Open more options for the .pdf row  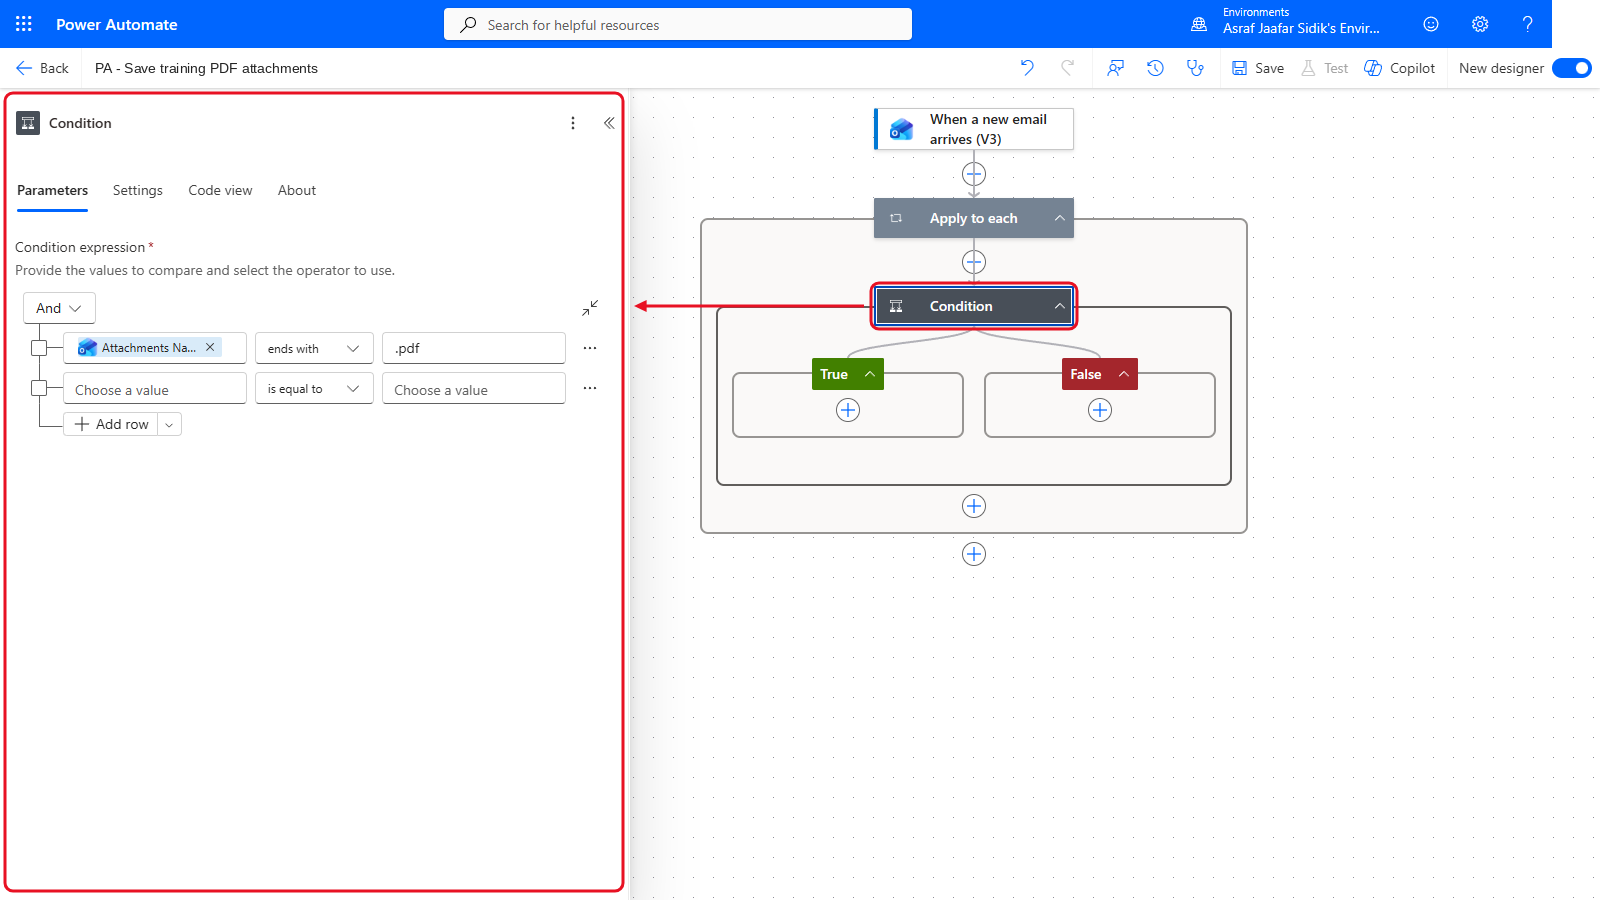(590, 348)
